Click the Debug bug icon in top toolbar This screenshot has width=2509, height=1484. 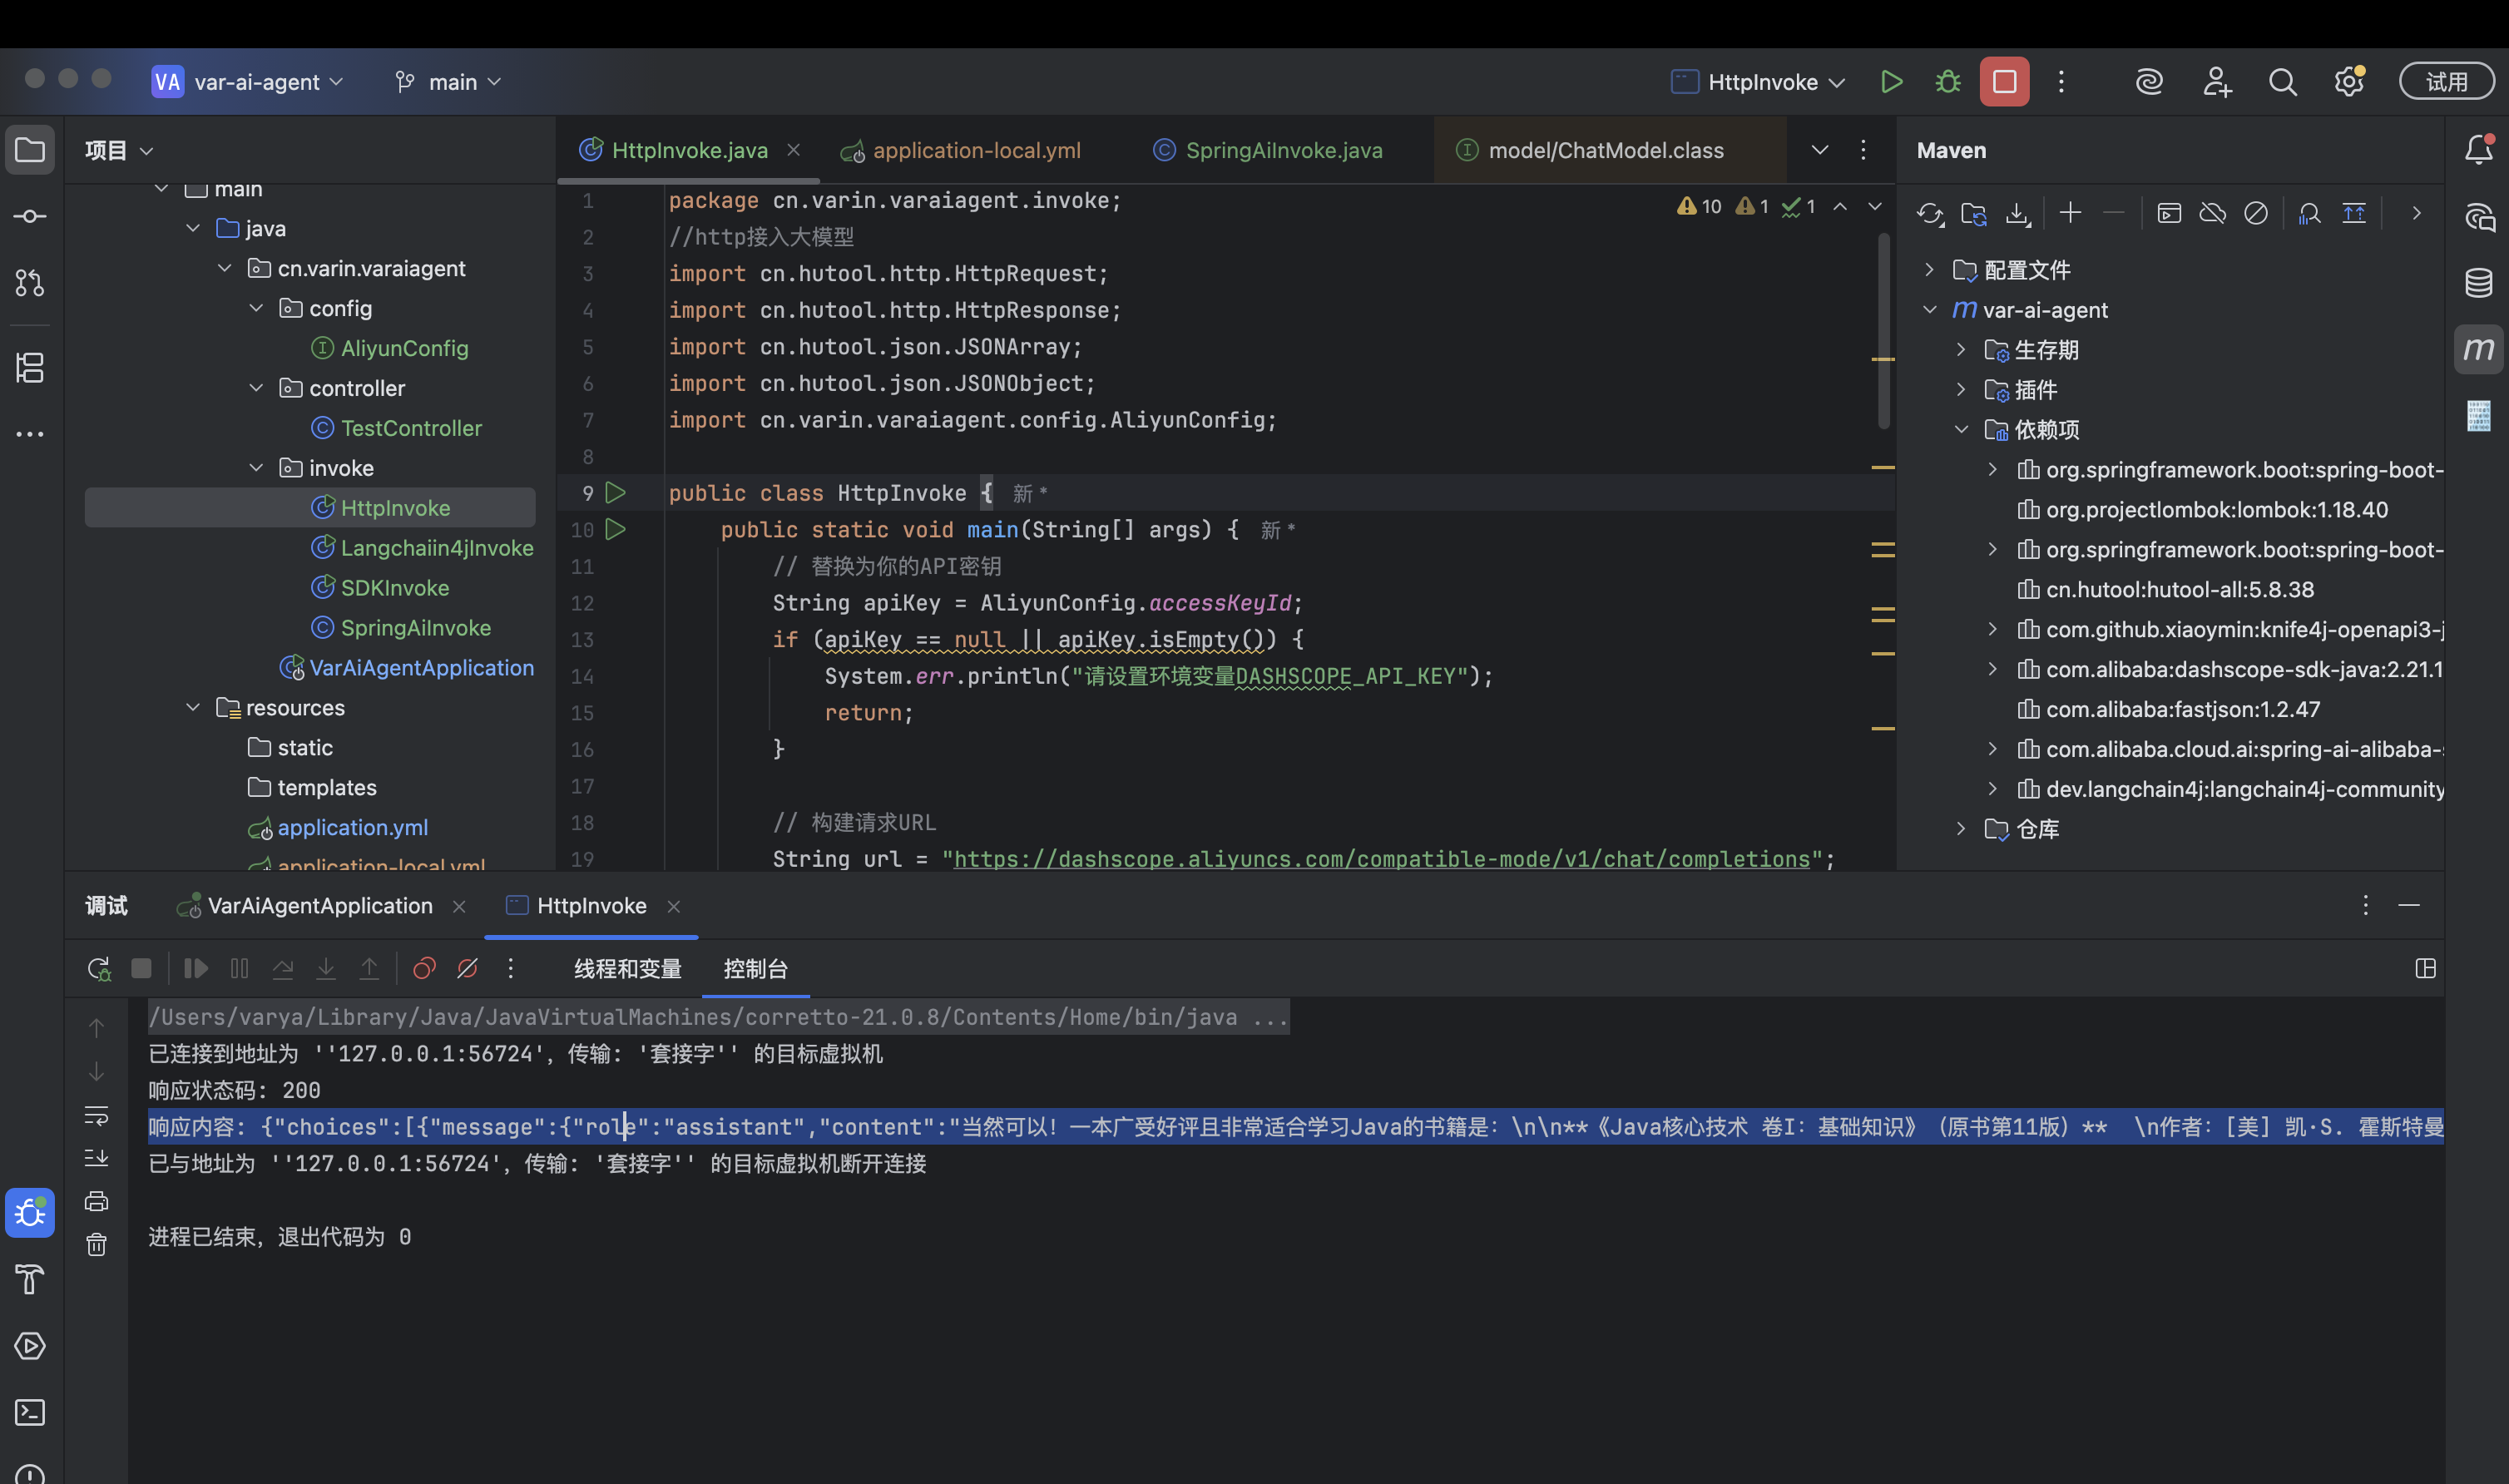(1947, 82)
